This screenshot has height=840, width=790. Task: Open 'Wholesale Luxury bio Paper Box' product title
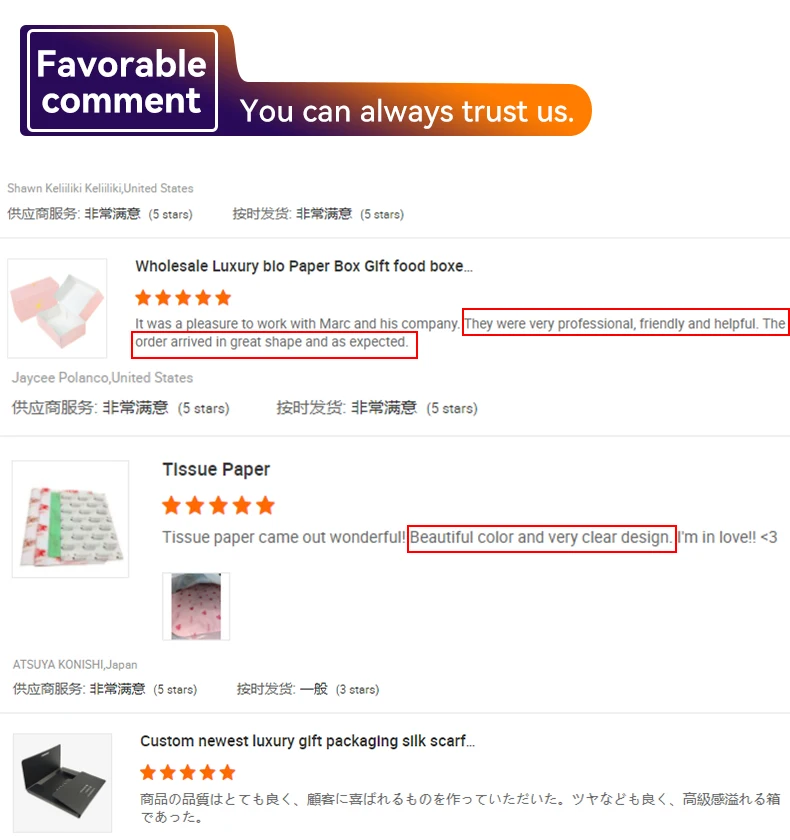click(x=304, y=266)
